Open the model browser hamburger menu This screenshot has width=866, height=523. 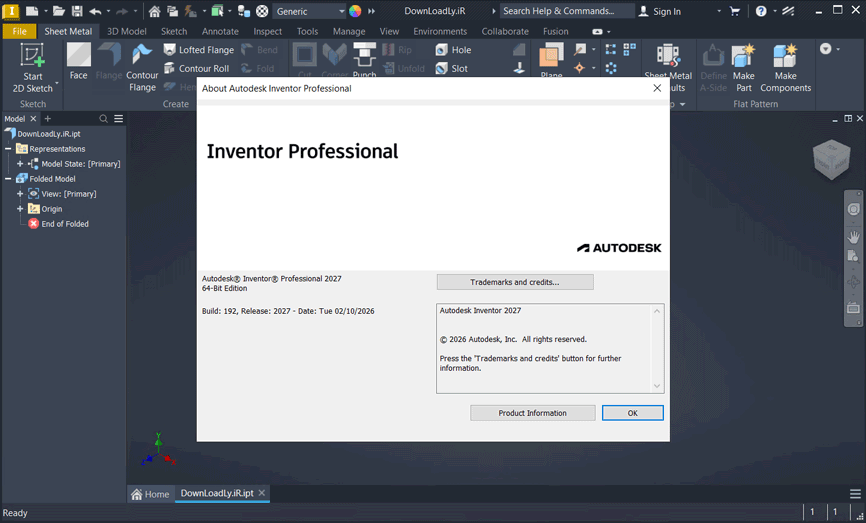[119, 119]
